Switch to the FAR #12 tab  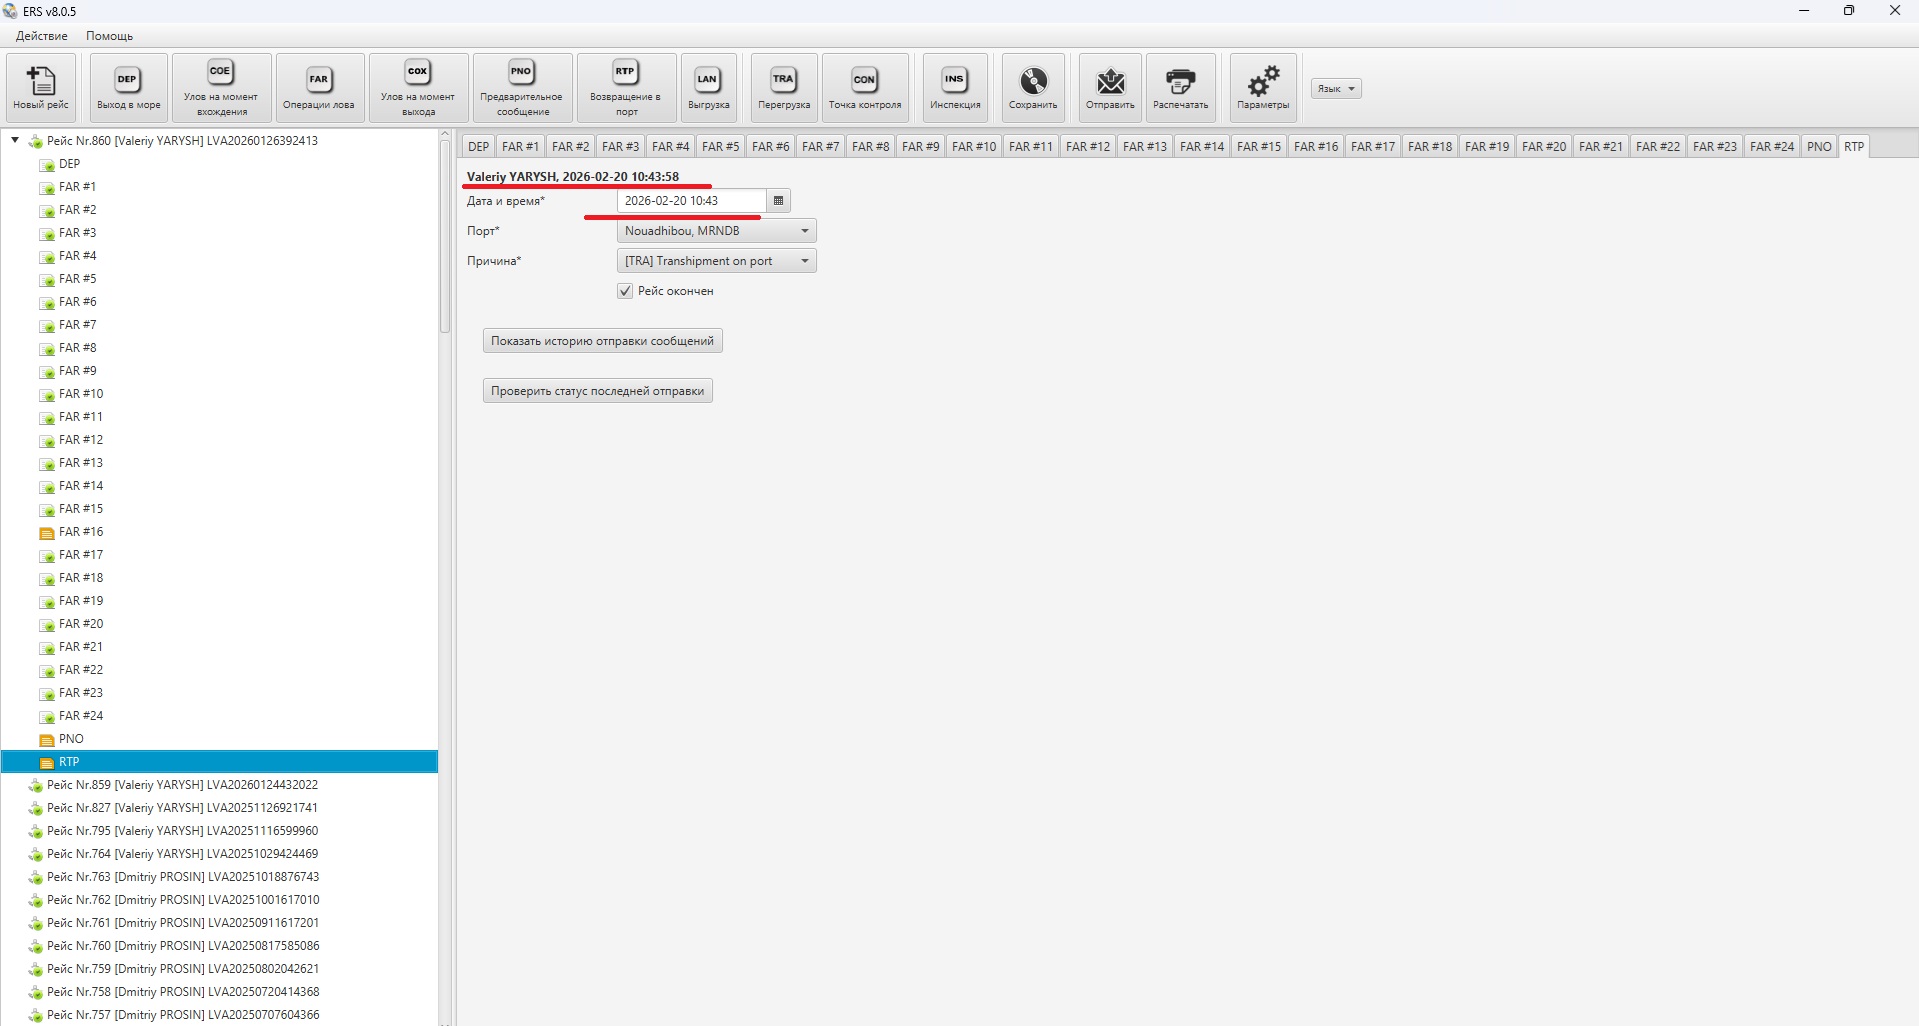pyautogui.click(x=1087, y=147)
